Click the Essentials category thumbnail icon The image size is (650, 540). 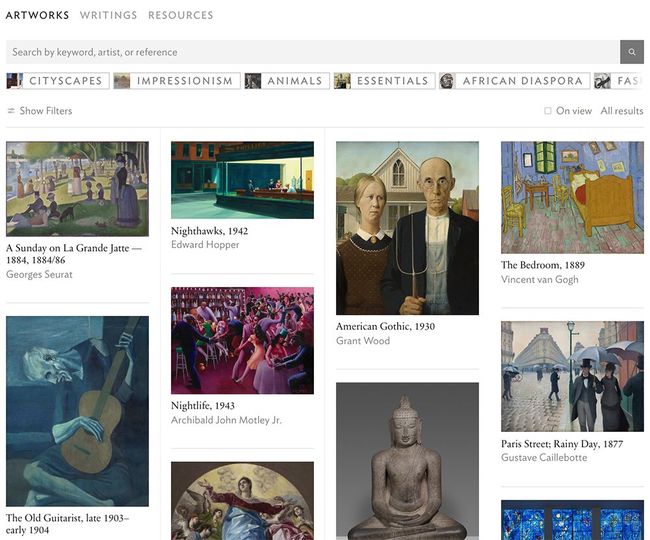tap(342, 81)
